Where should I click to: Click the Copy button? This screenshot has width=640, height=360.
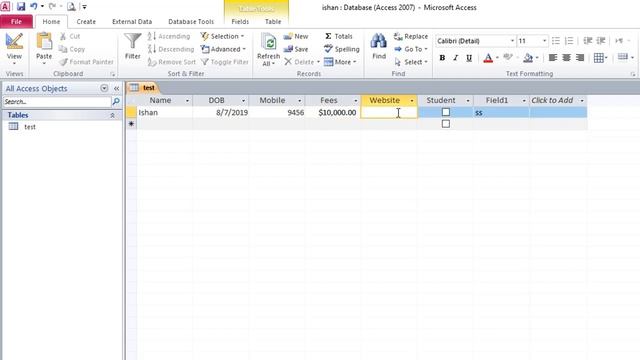click(72, 49)
